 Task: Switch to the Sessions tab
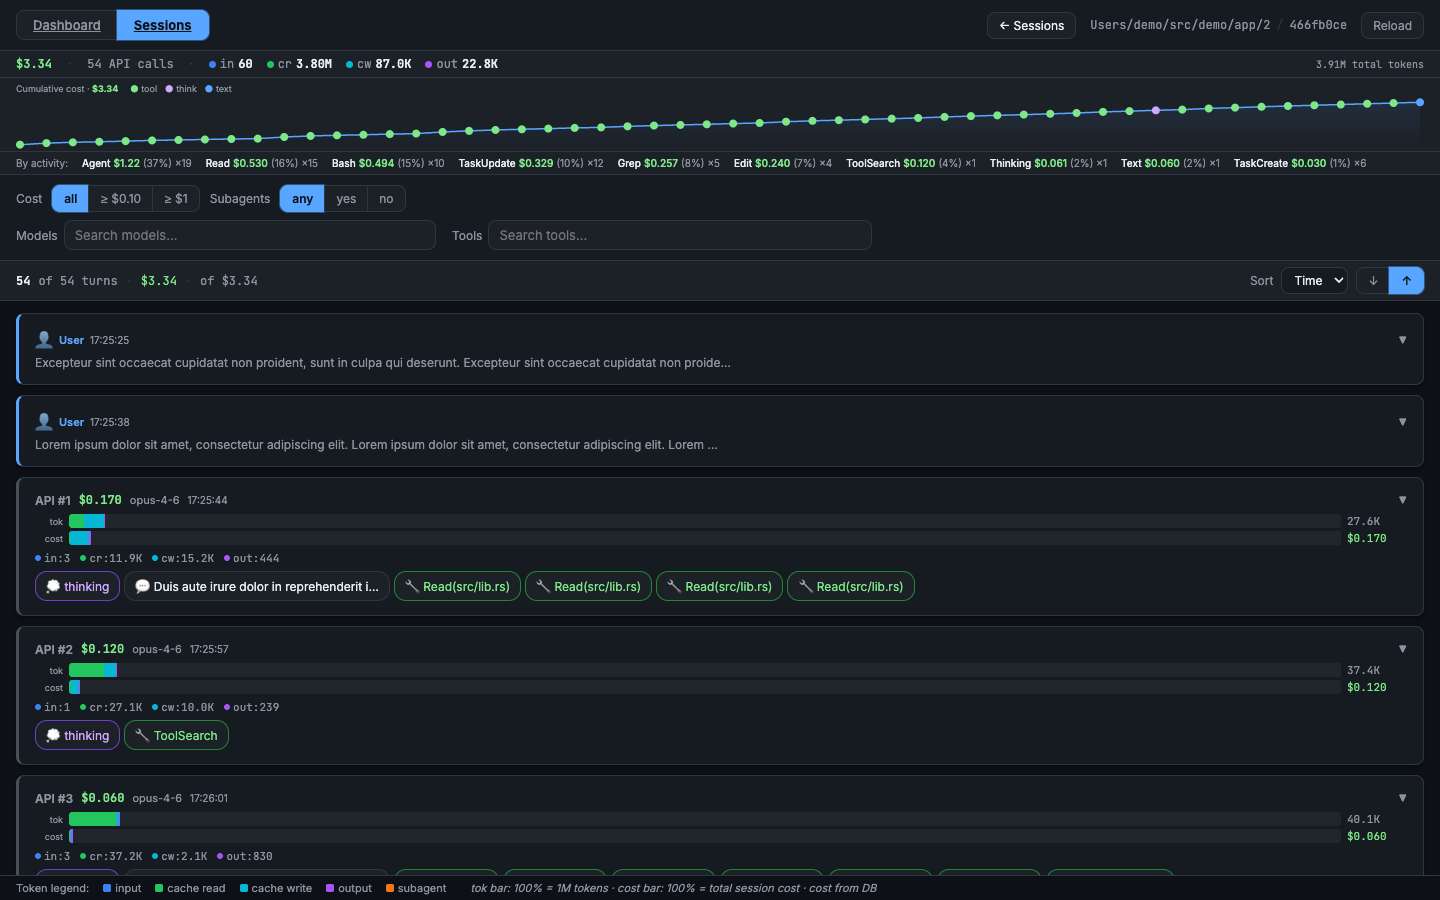[162, 25]
